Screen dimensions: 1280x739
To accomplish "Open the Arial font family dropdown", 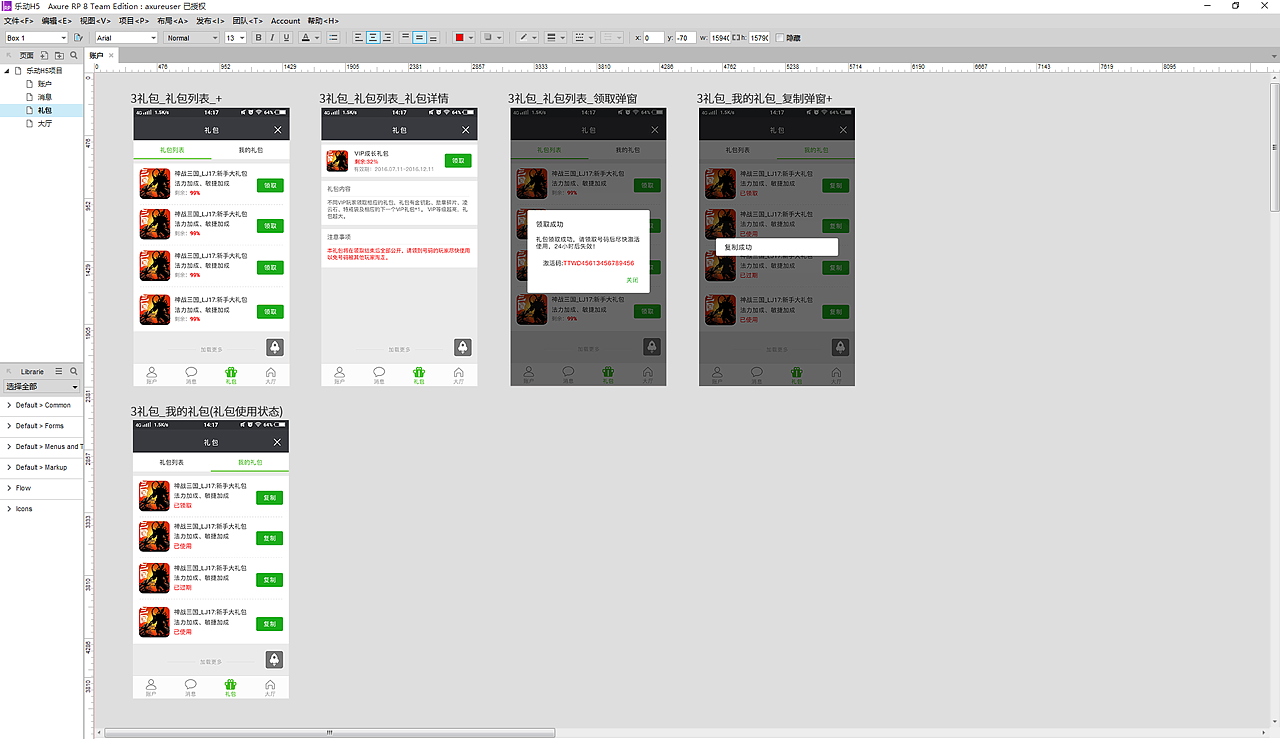I will [x=125, y=38].
